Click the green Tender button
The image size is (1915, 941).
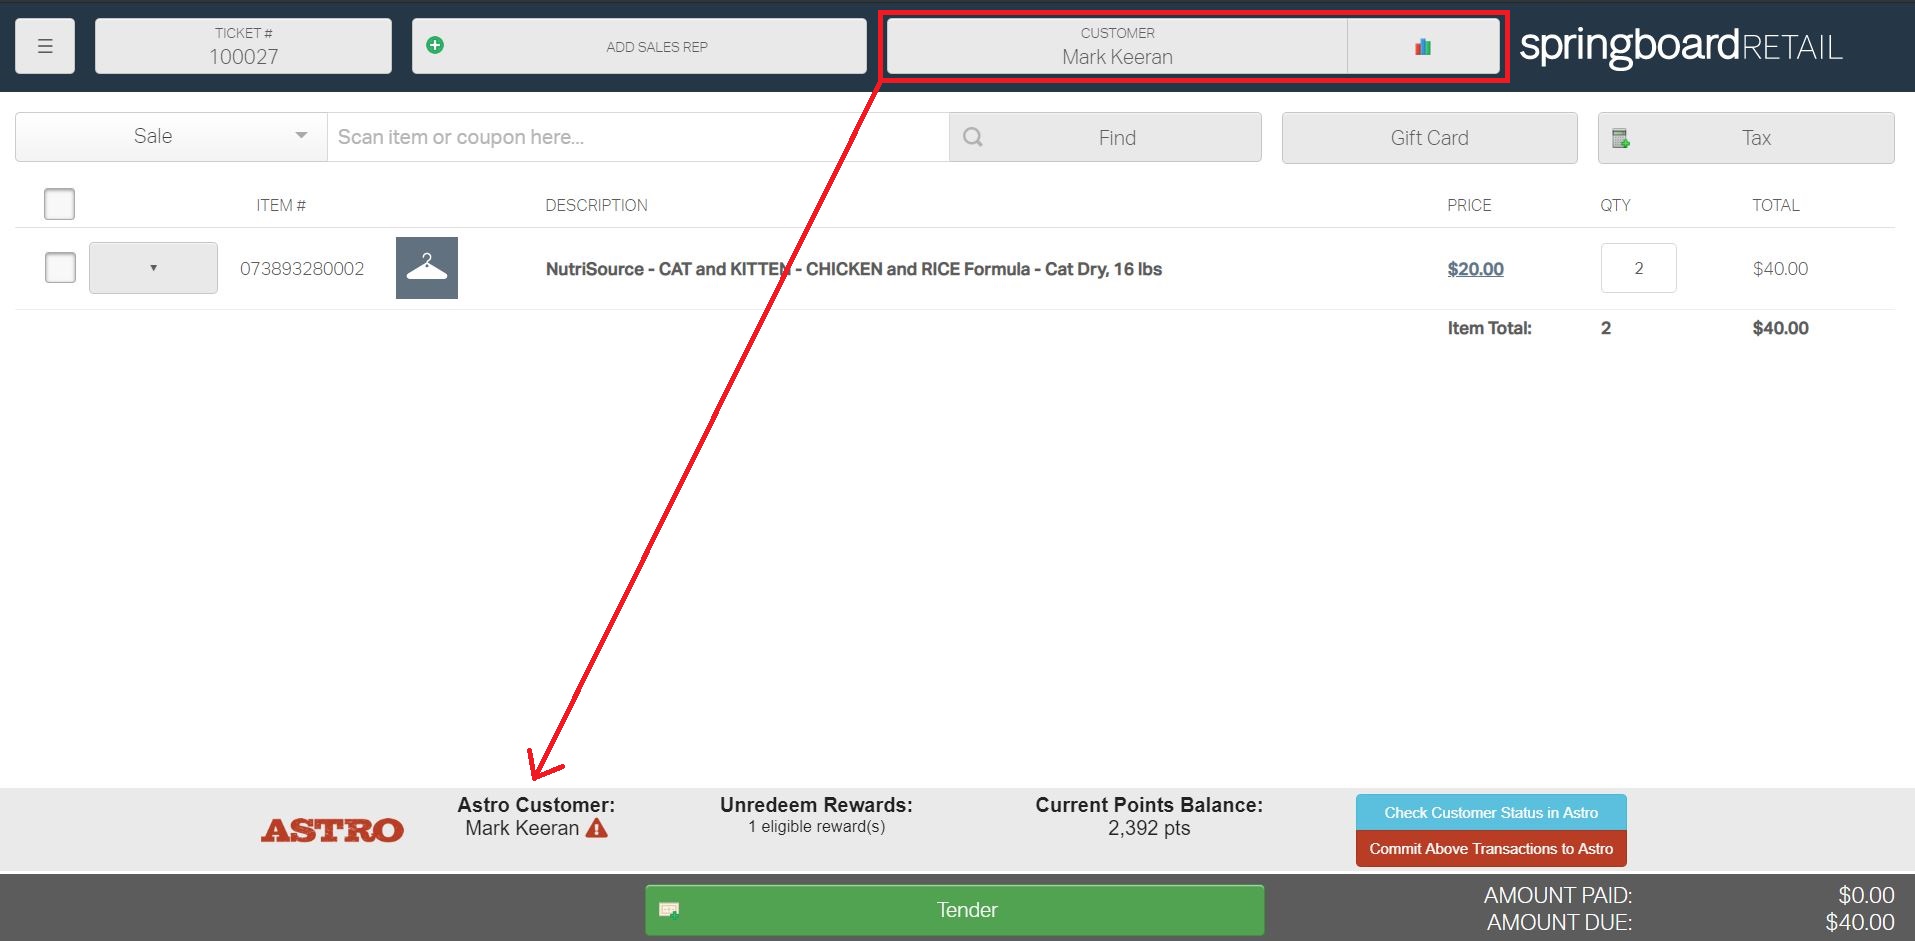coord(955,910)
